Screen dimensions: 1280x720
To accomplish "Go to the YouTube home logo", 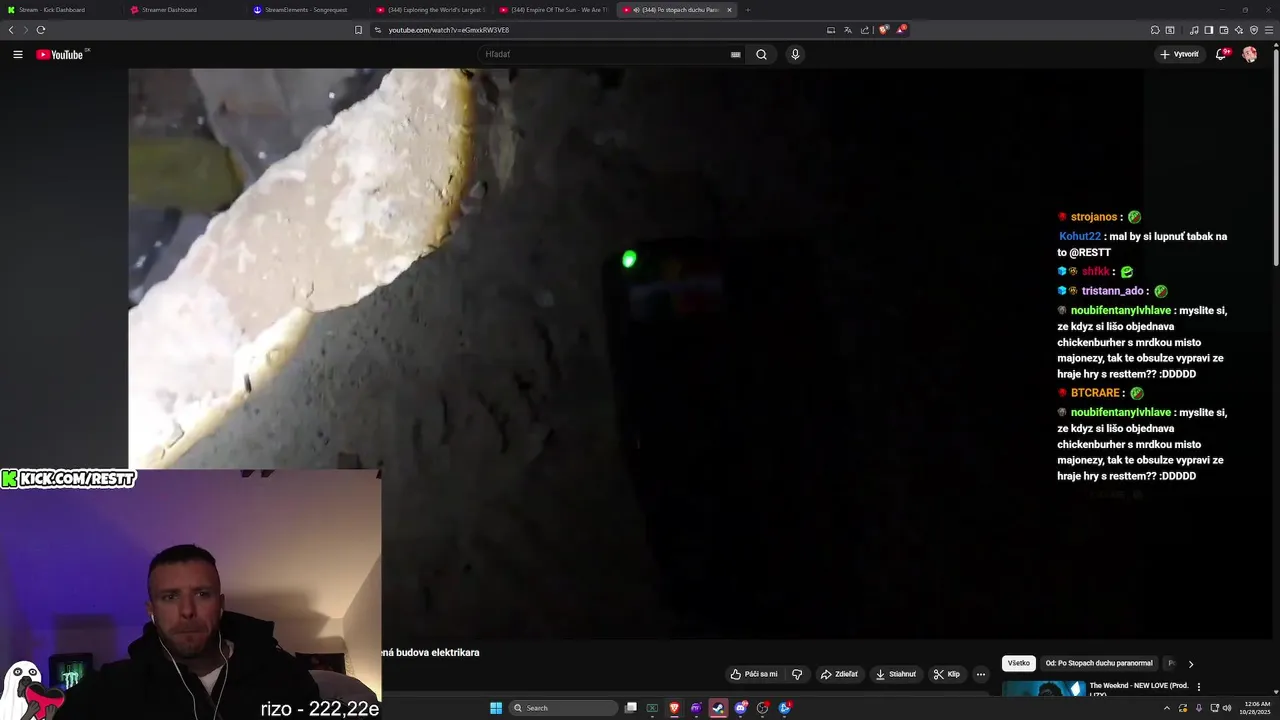I will coord(60,54).
